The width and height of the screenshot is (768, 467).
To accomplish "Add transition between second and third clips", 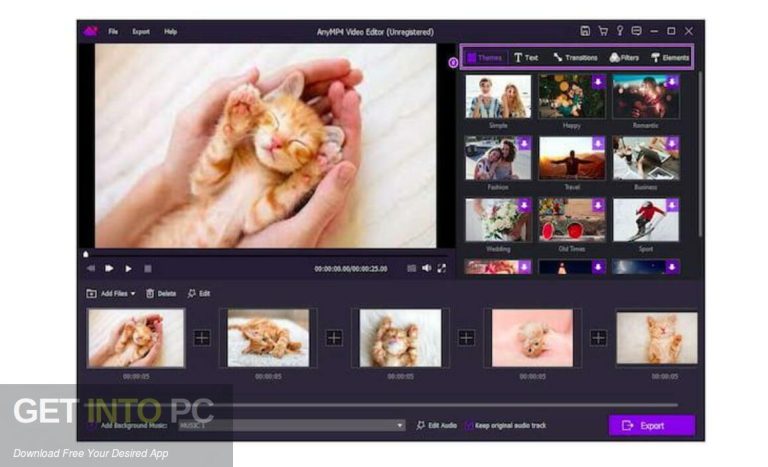I will (334, 338).
